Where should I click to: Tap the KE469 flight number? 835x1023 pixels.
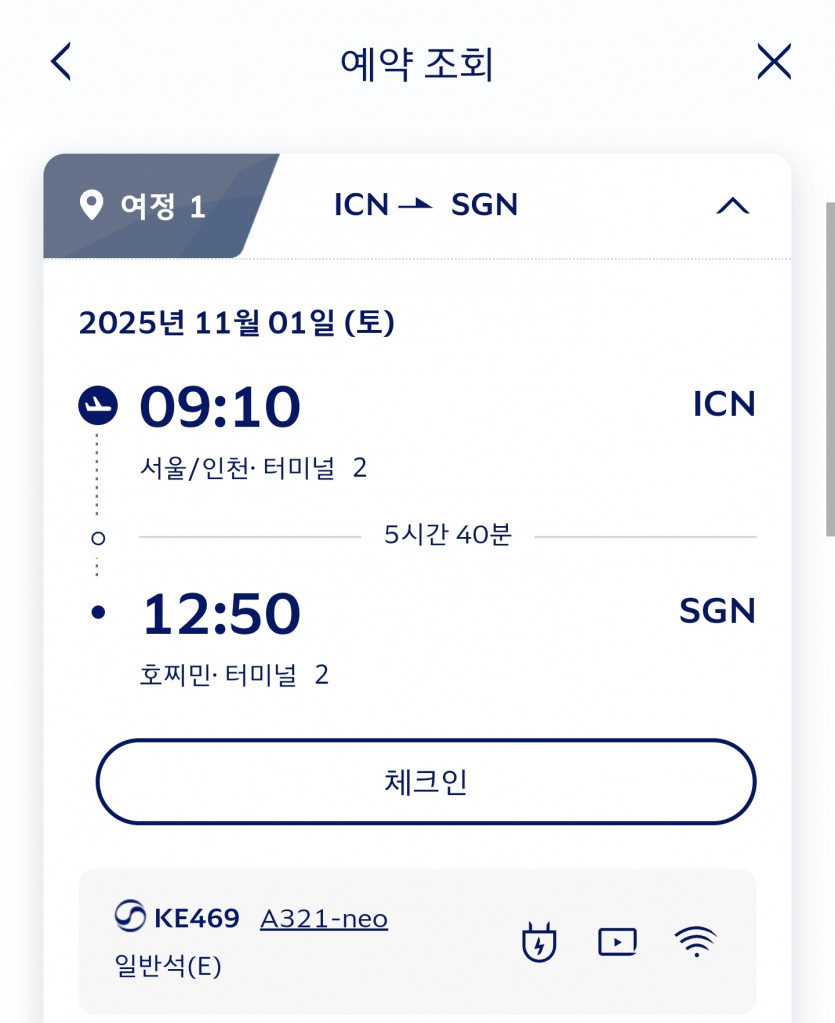(x=196, y=918)
